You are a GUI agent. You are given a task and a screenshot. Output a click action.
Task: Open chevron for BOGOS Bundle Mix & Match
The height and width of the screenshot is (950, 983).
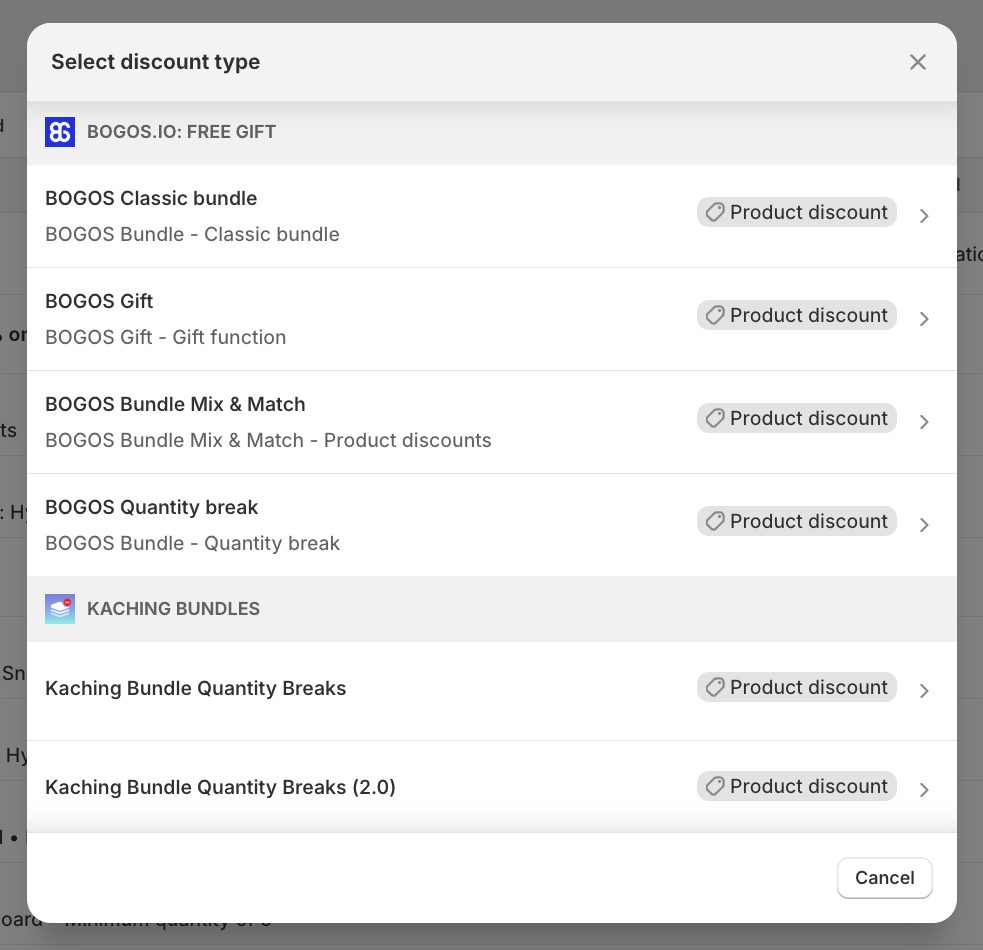(x=924, y=422)
